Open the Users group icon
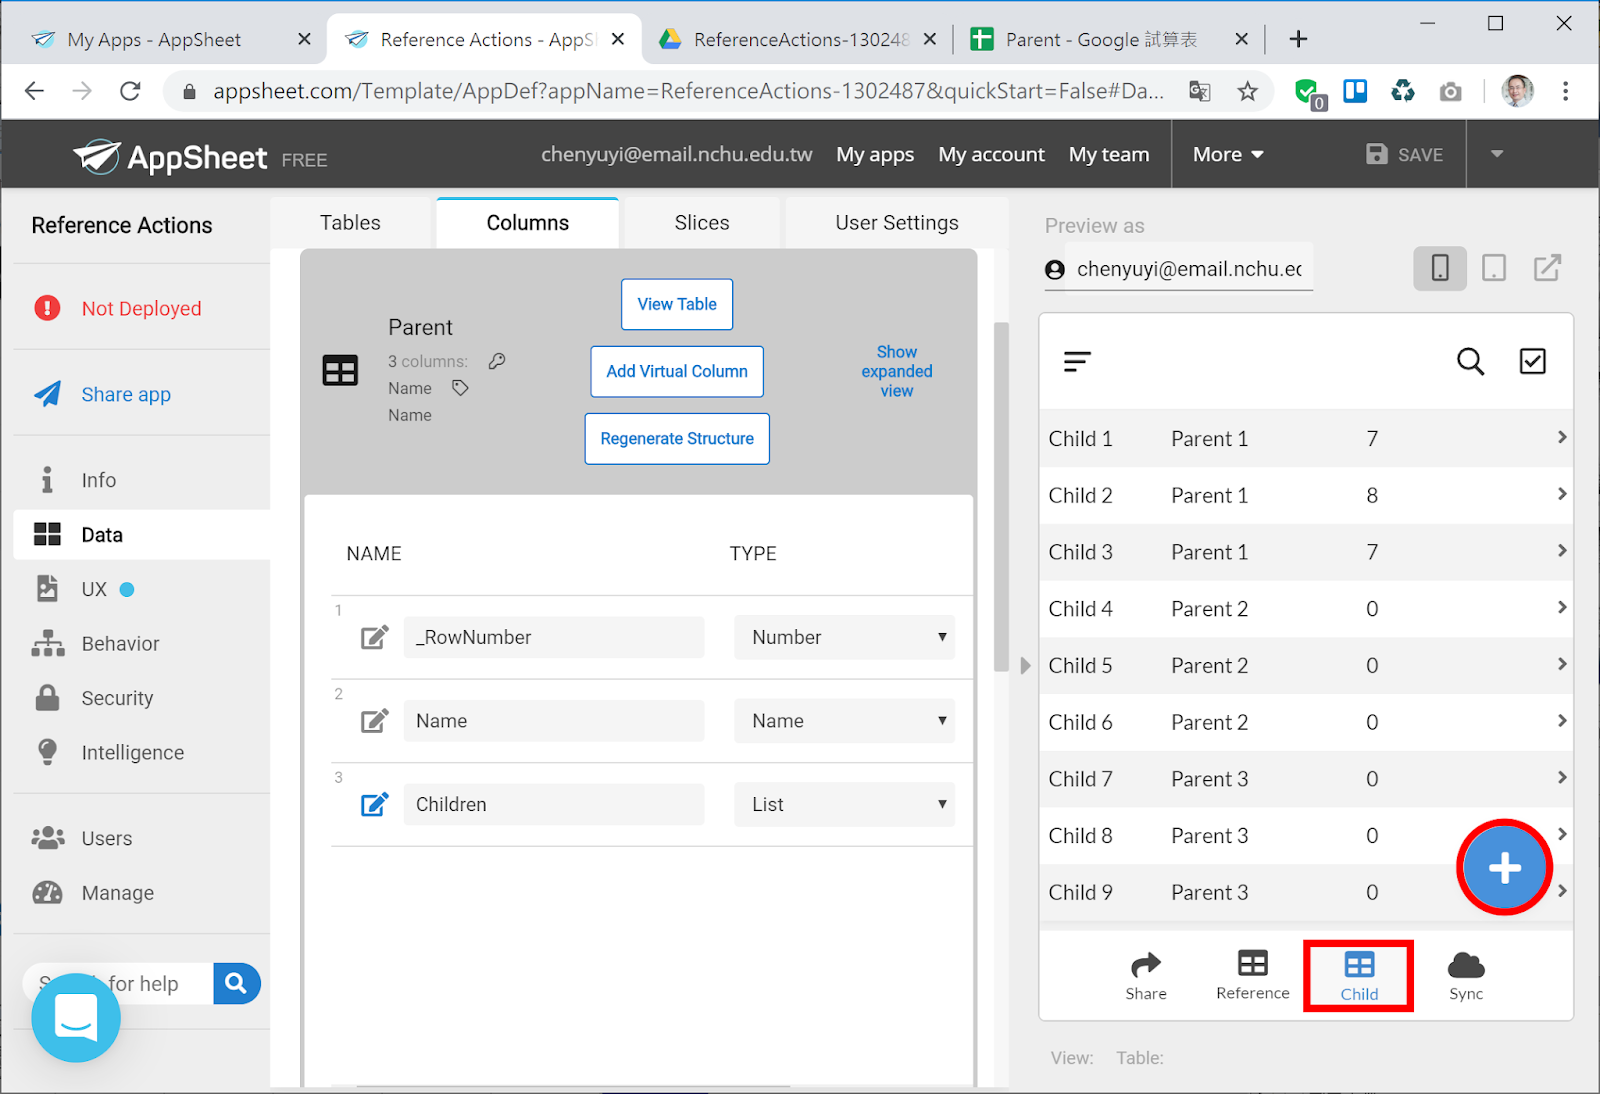 click(x=47, y=838)
